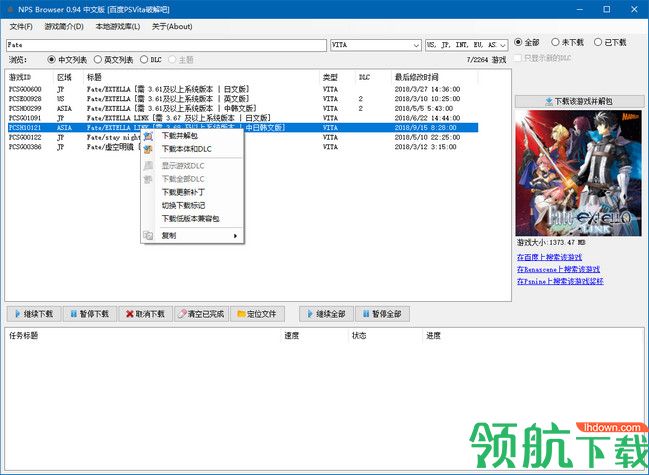649x475 pixels.
Task: Click the 任务标题 column header
Action: tap(143, 336)
